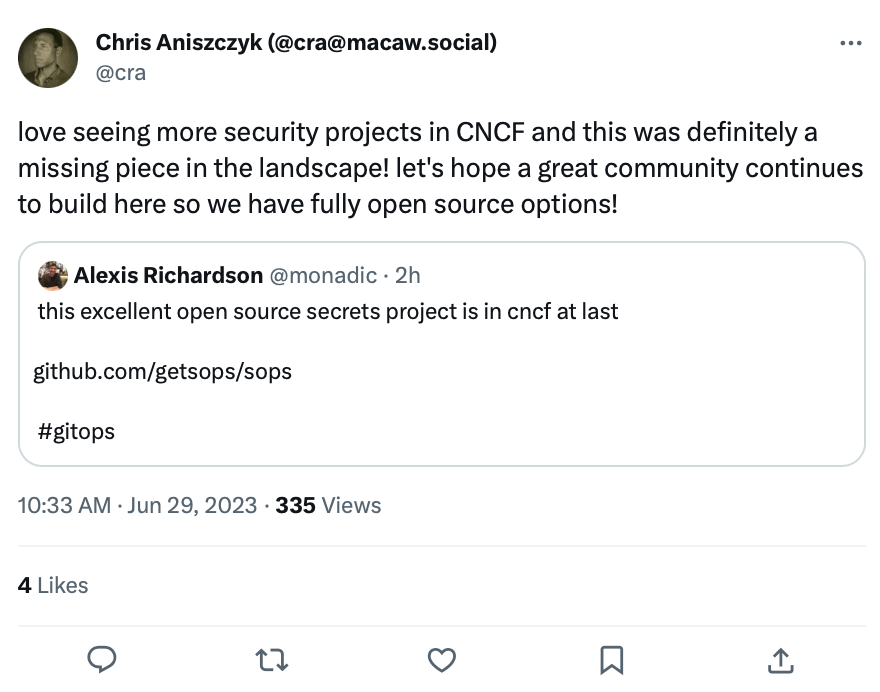Image resolution: width=880 pixels, height=692 pixels.
Task: Like the tweet with the heart icon
Action: [442, 660]
